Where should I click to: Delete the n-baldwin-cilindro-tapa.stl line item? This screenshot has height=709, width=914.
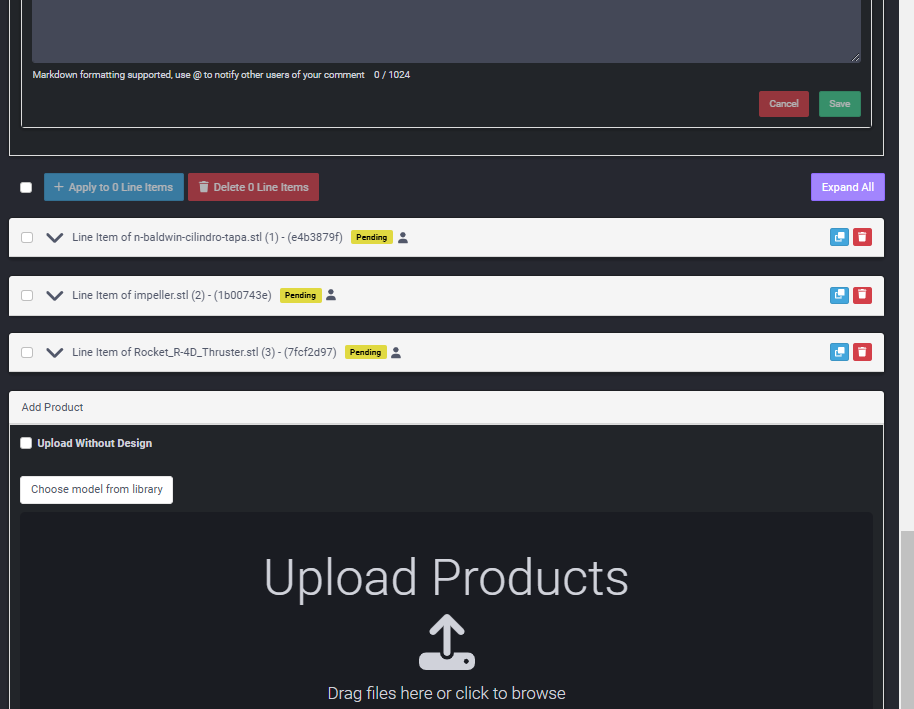point(862,238)
